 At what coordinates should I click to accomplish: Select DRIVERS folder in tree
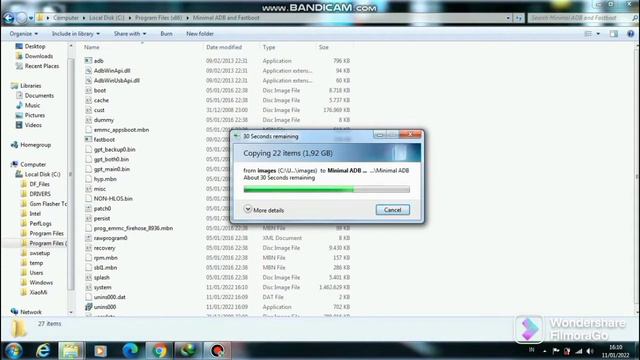click(x=40, y=194)
